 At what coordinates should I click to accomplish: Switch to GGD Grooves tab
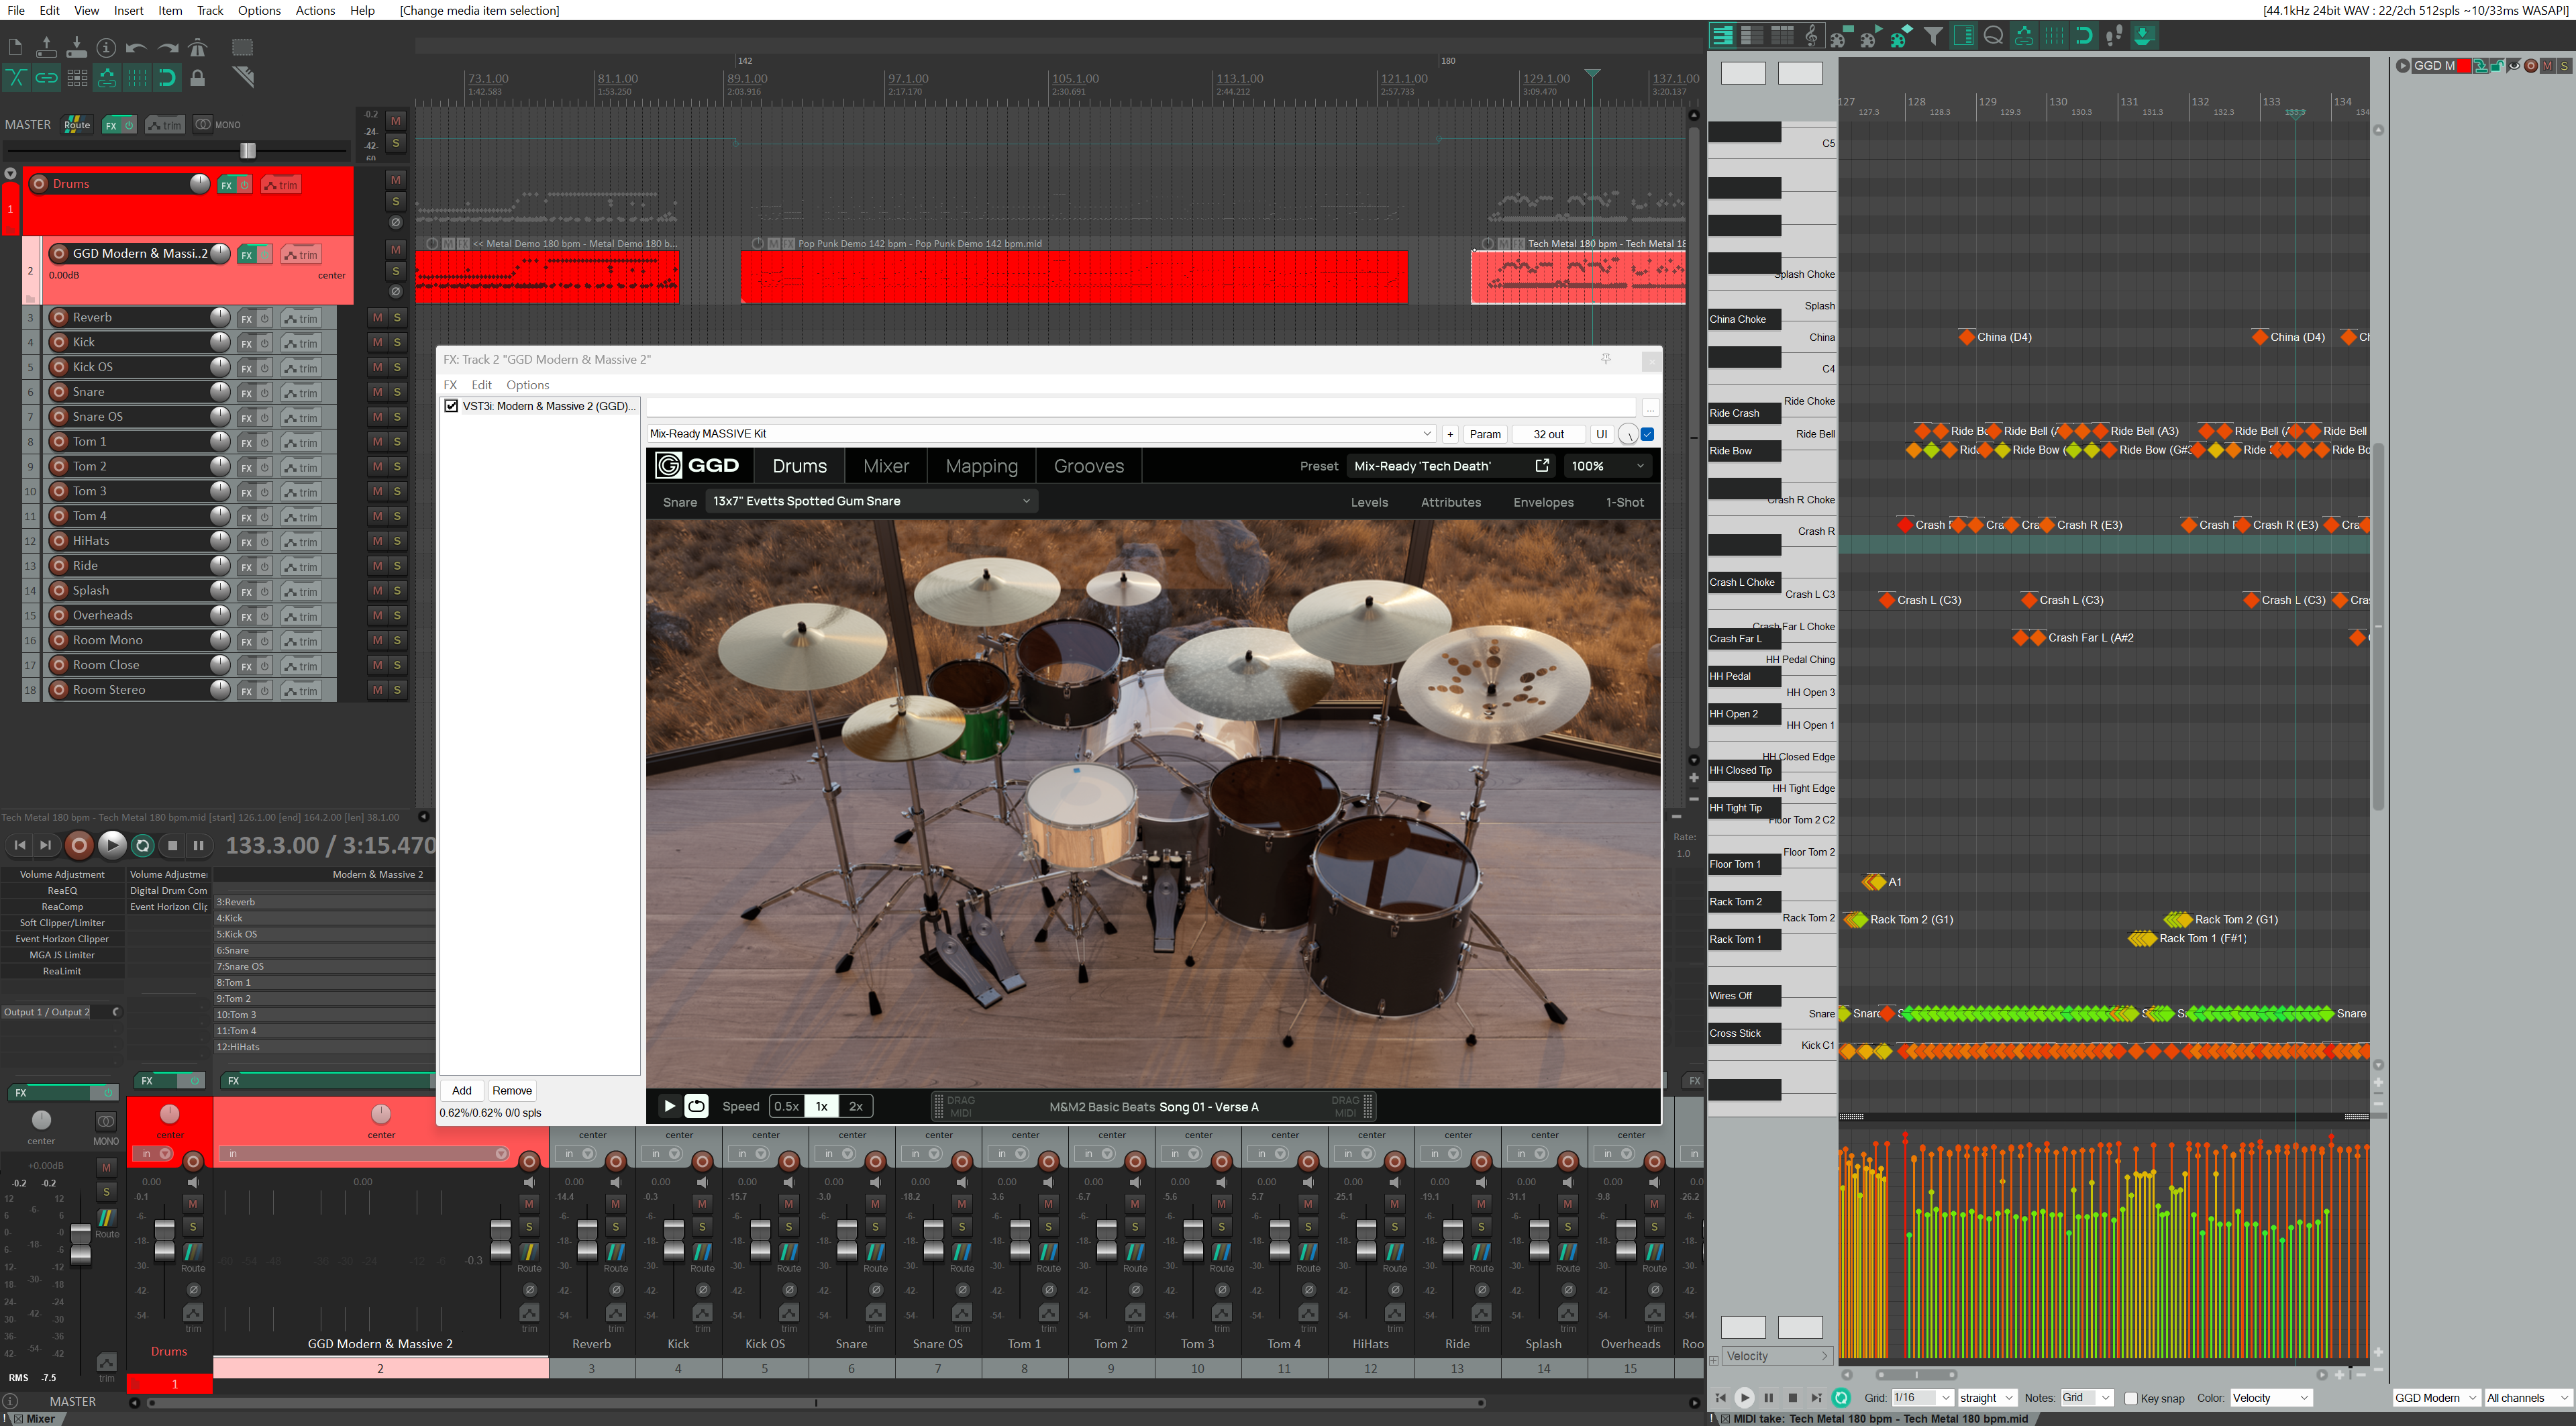(x=1088, y=466)
